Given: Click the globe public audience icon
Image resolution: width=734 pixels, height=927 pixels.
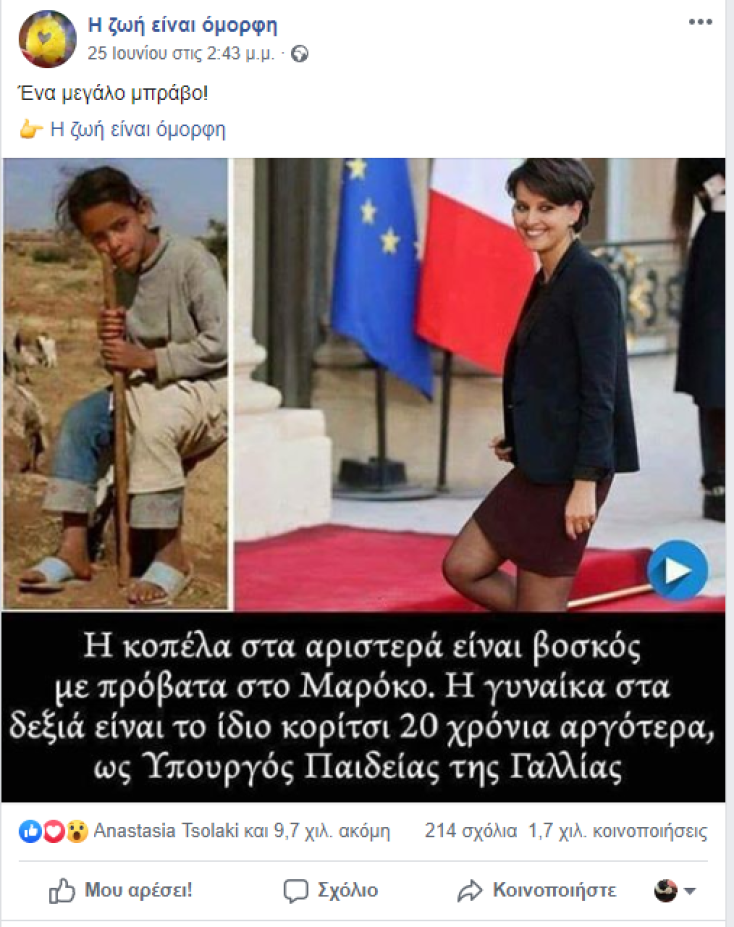Looking at the screenshot, I should tap(300, 54).
